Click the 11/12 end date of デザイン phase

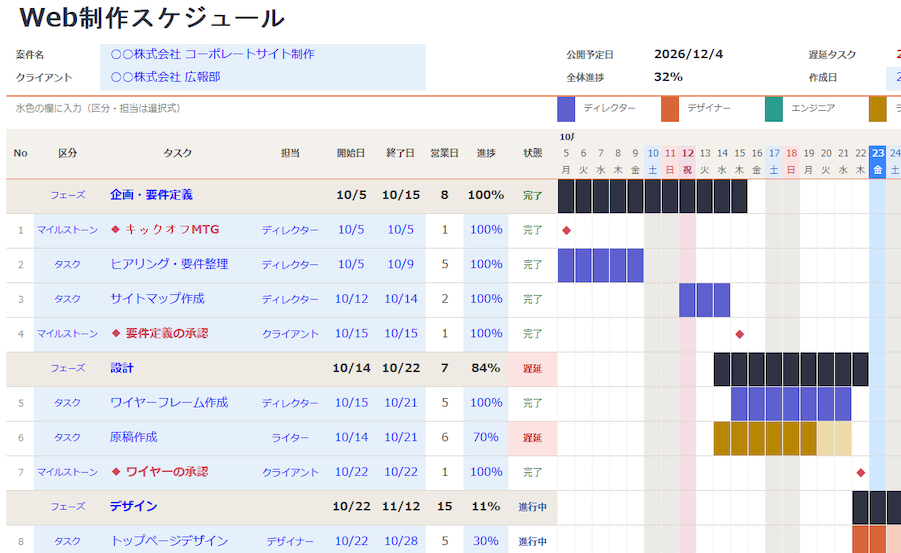(401, 506)
